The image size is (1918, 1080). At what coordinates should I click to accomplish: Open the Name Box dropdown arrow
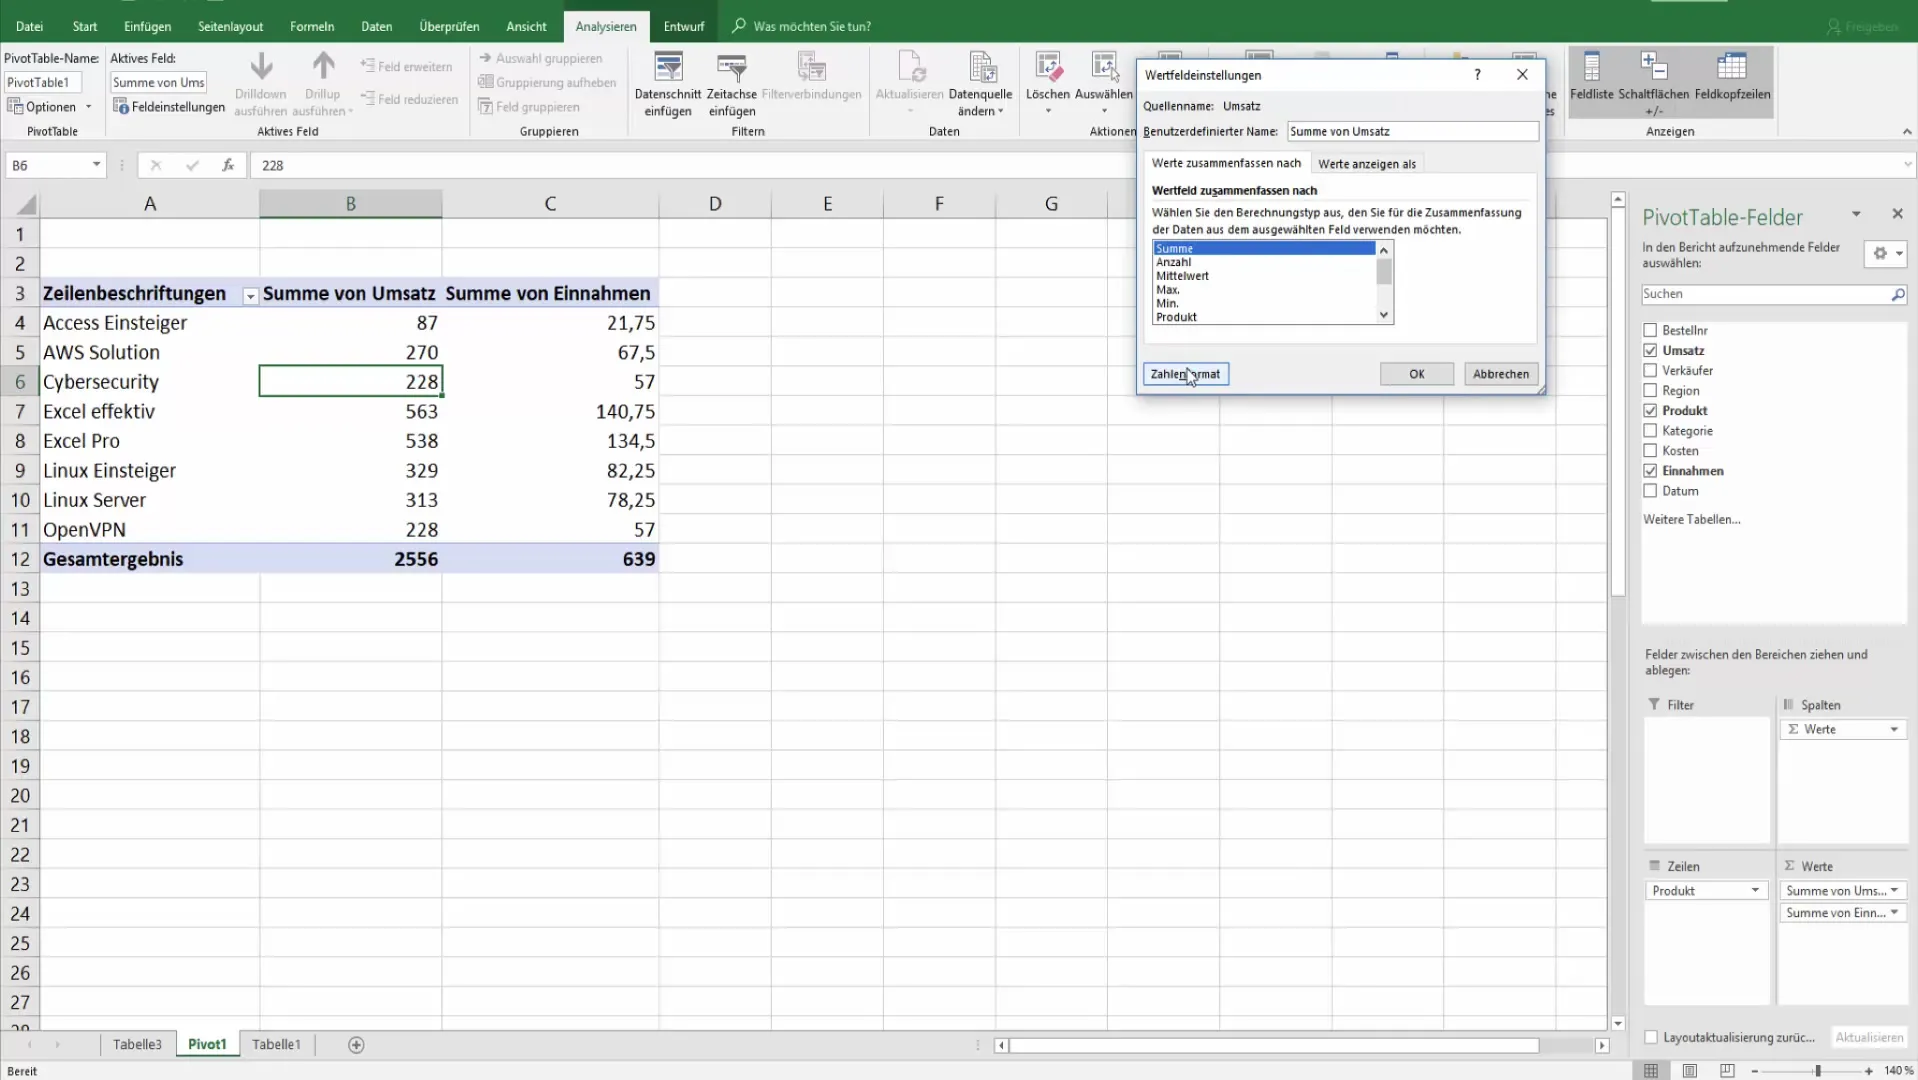96,165
